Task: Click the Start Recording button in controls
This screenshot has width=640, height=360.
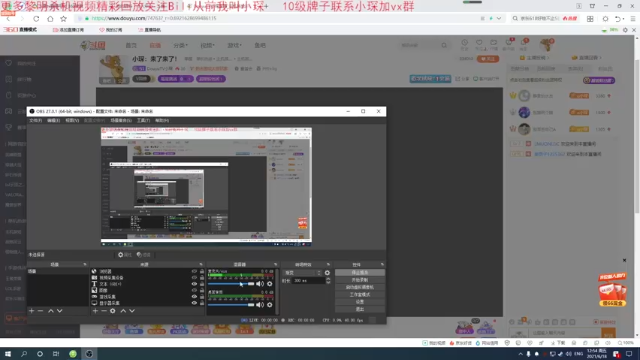Action: [360, 280]
